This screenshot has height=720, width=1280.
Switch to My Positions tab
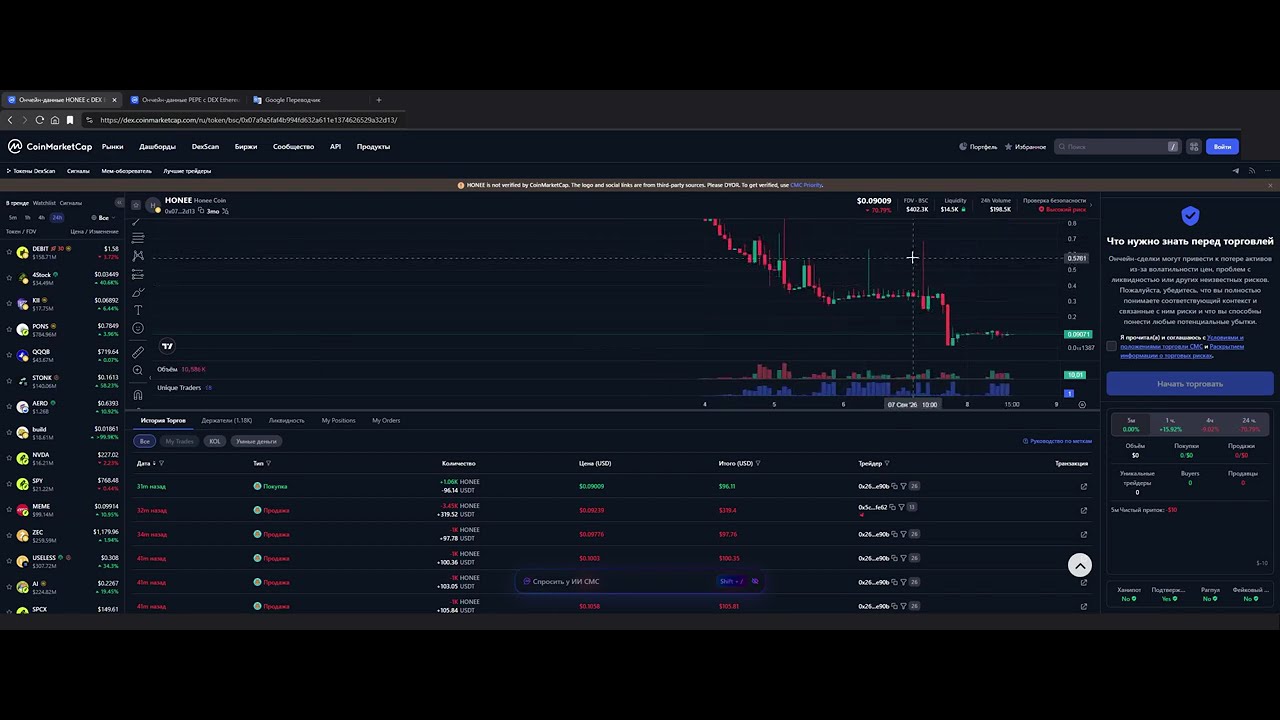coord(338,421)
